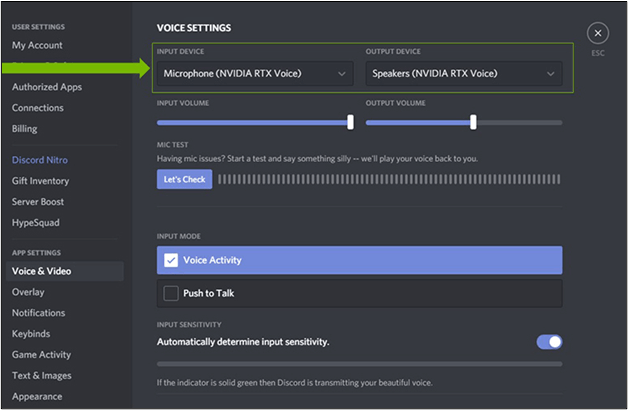The image size is (628, 410).
Task: Open Overlay settings
Action: (28, 292)
